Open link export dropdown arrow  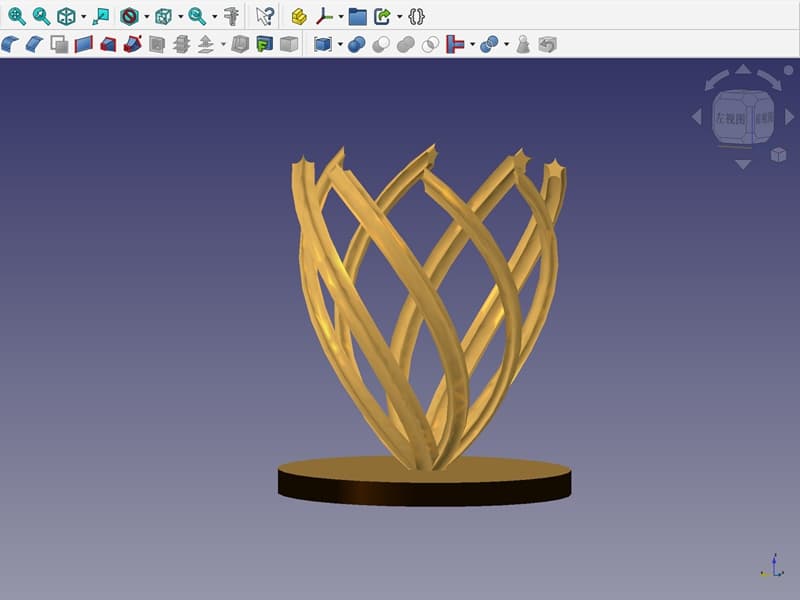[x=399, y=17]
